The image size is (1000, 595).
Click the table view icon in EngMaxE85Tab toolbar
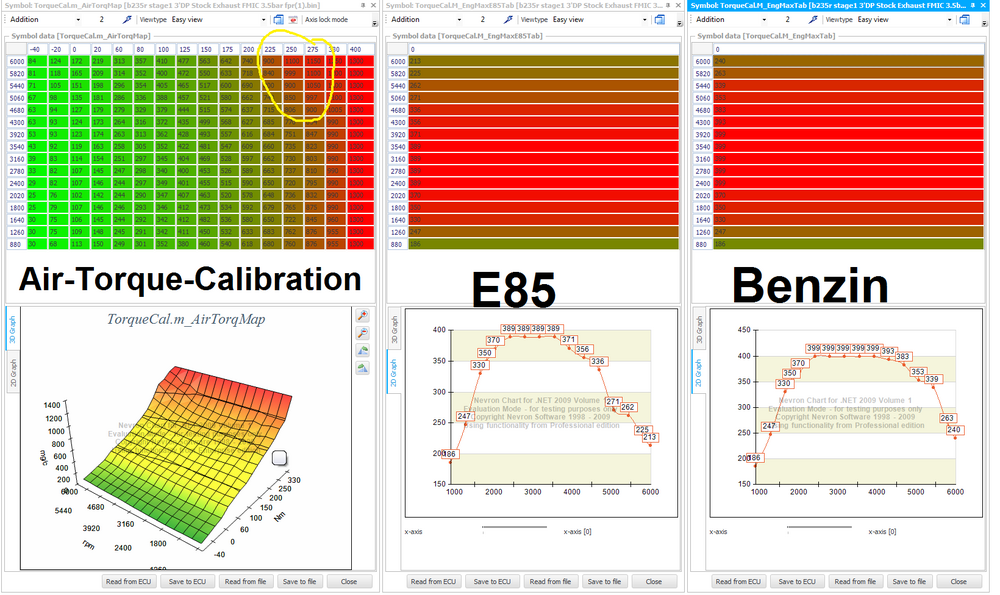tap(660, 20)
